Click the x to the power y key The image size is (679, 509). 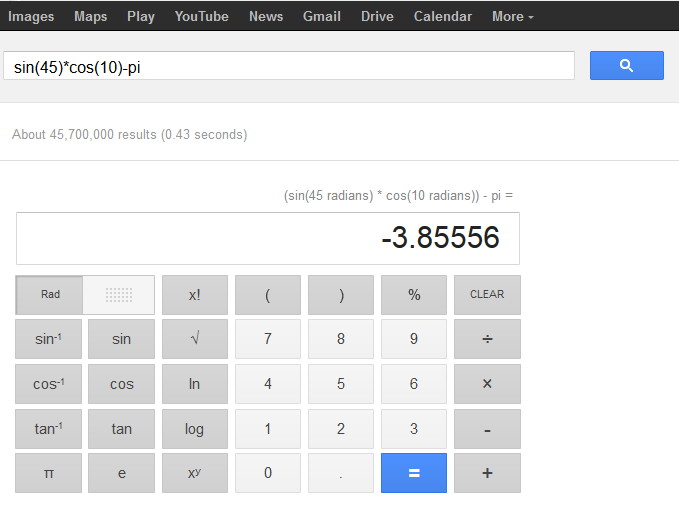[195, 473]
